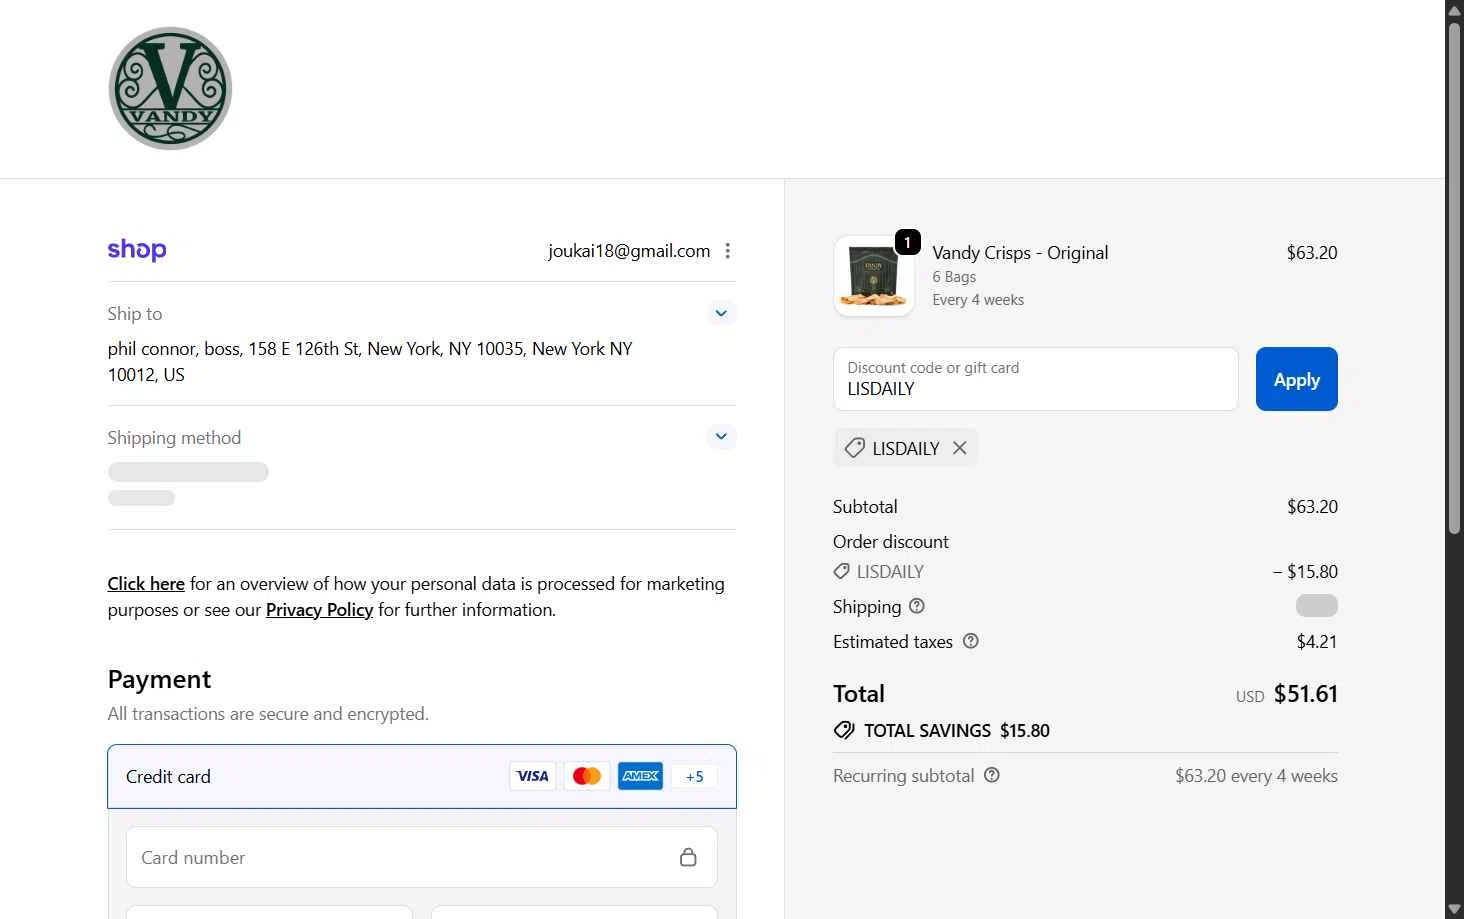Click the Amex card icon

pyautogui.click(x=640, y=776)
